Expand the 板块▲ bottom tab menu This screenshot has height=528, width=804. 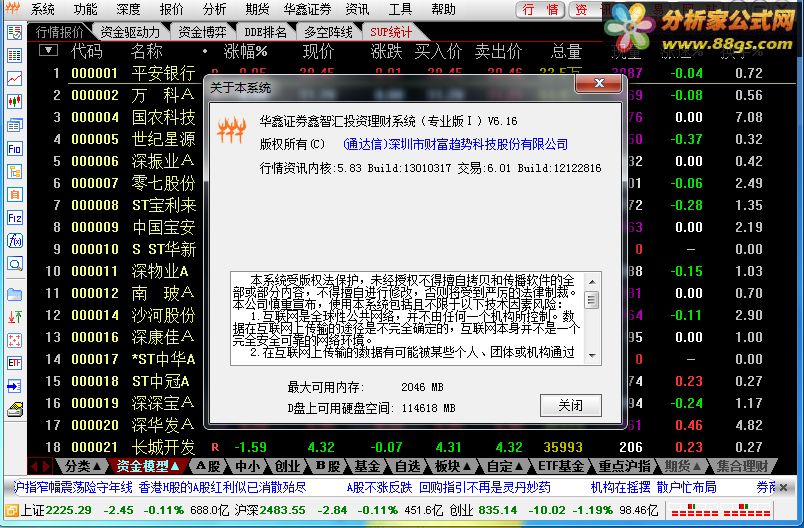coord(453,466)
